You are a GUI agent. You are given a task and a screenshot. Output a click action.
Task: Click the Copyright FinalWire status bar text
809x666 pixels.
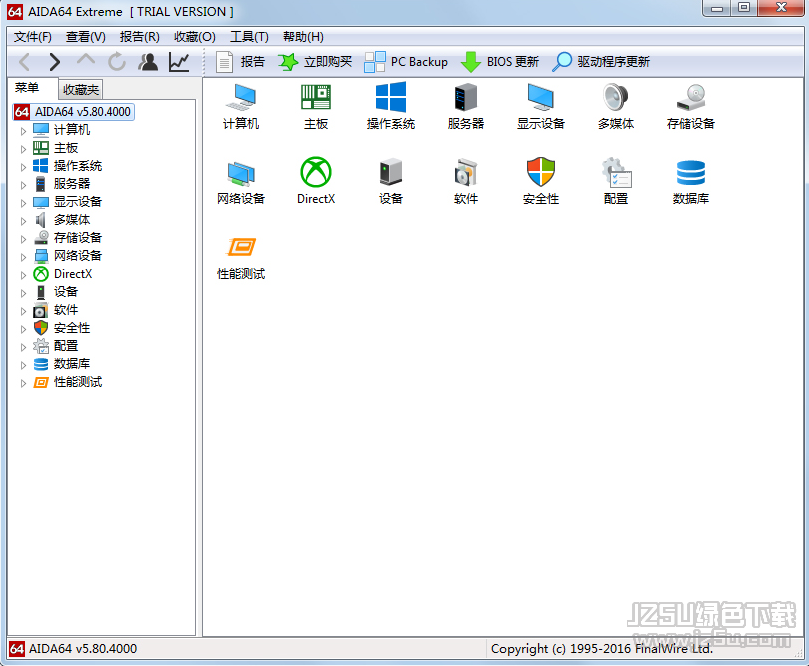tap(602, 649)
